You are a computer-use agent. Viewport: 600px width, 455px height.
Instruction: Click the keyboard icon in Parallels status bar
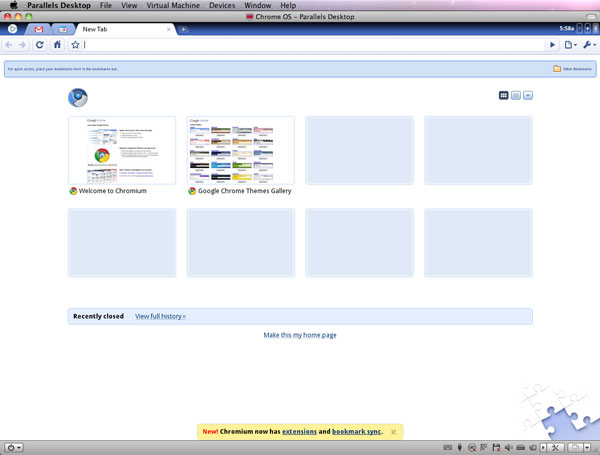tap(447, 447)
